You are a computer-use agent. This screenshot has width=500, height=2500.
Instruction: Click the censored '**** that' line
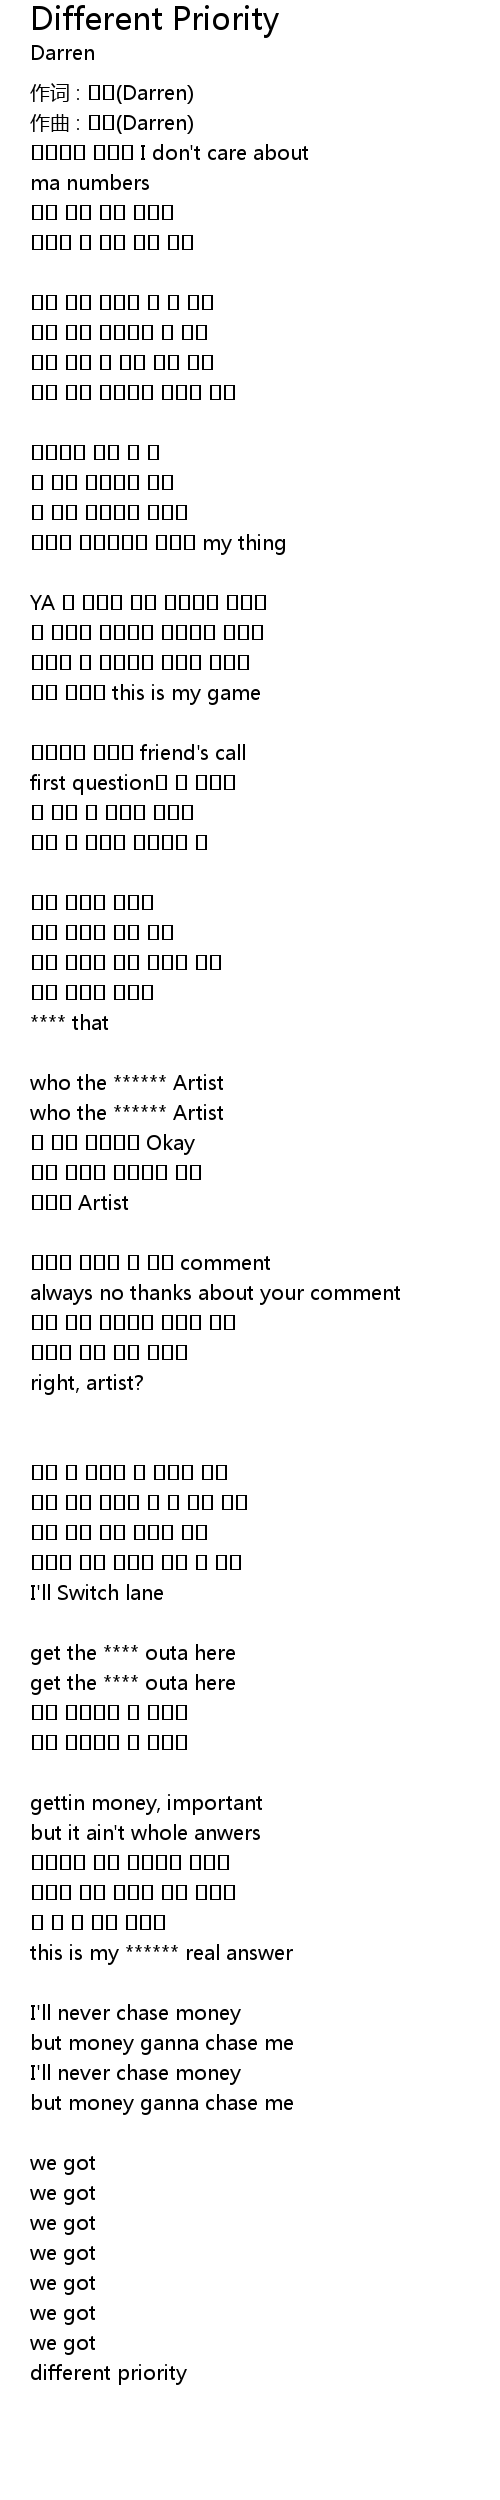pos(70,1023)
